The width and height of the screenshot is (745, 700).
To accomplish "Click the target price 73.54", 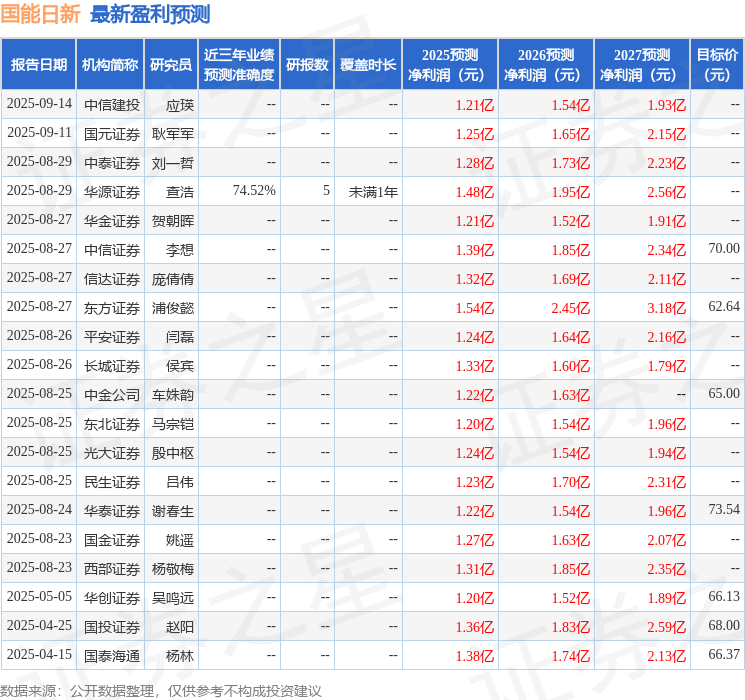I will (724, 509).
